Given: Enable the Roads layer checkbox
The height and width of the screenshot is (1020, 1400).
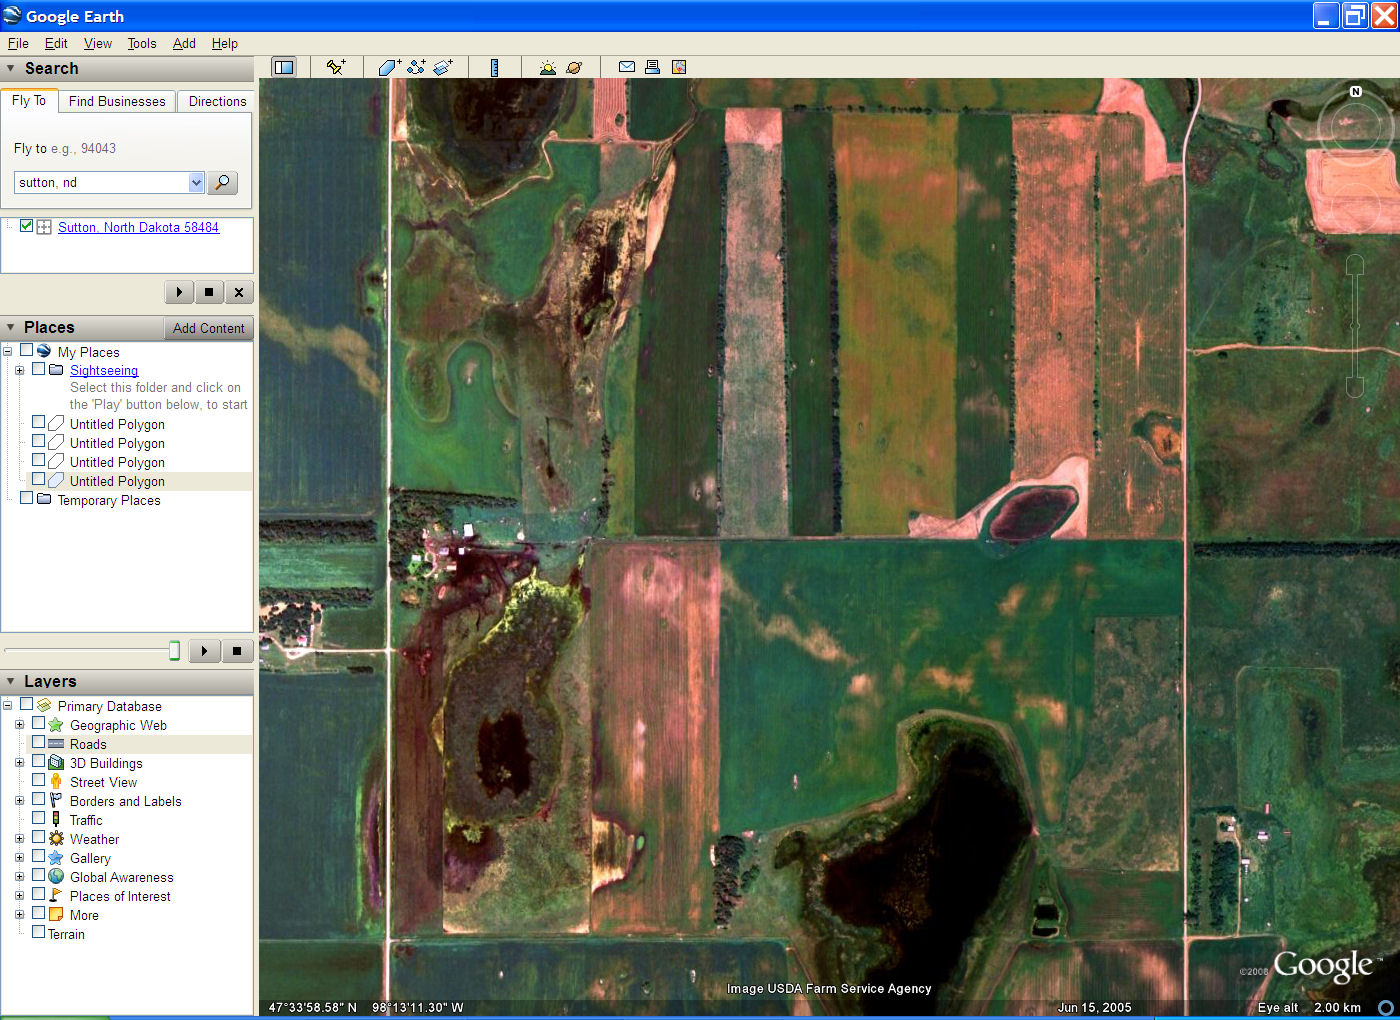Looking at the screenshot, I should pos(38,743).
